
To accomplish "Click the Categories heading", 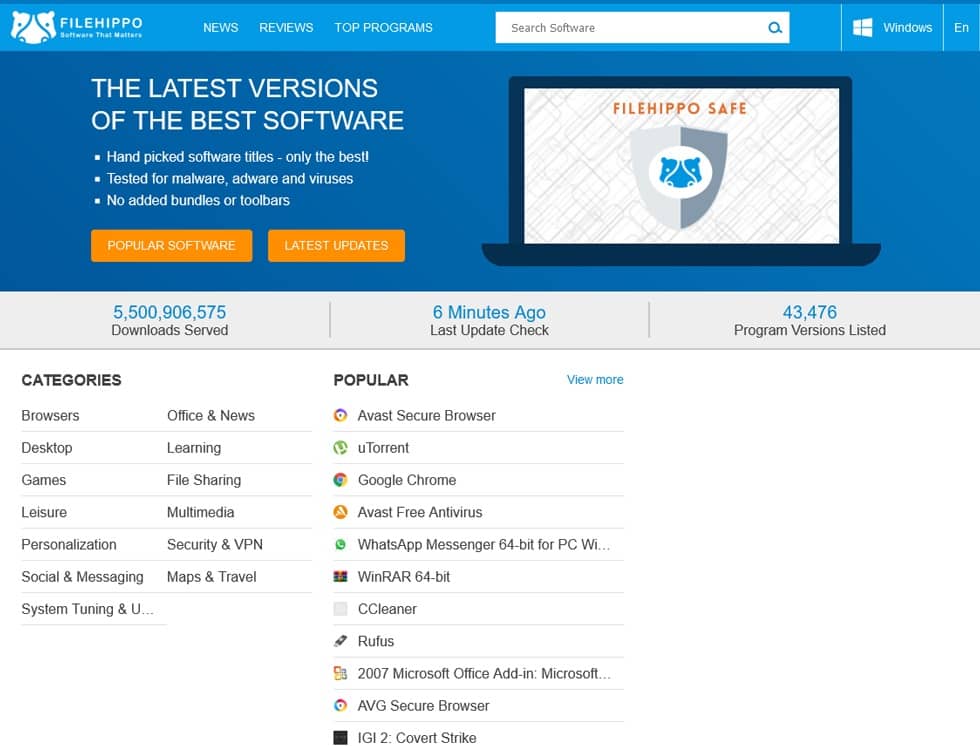I will pyautogui.click(x=71, y=380).
